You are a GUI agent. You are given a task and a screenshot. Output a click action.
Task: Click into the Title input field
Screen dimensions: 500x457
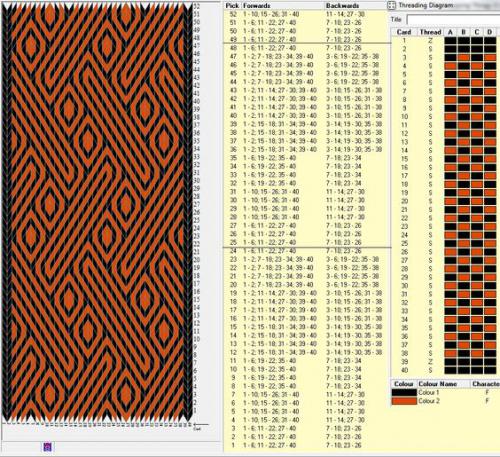click(x=453, y=20)
